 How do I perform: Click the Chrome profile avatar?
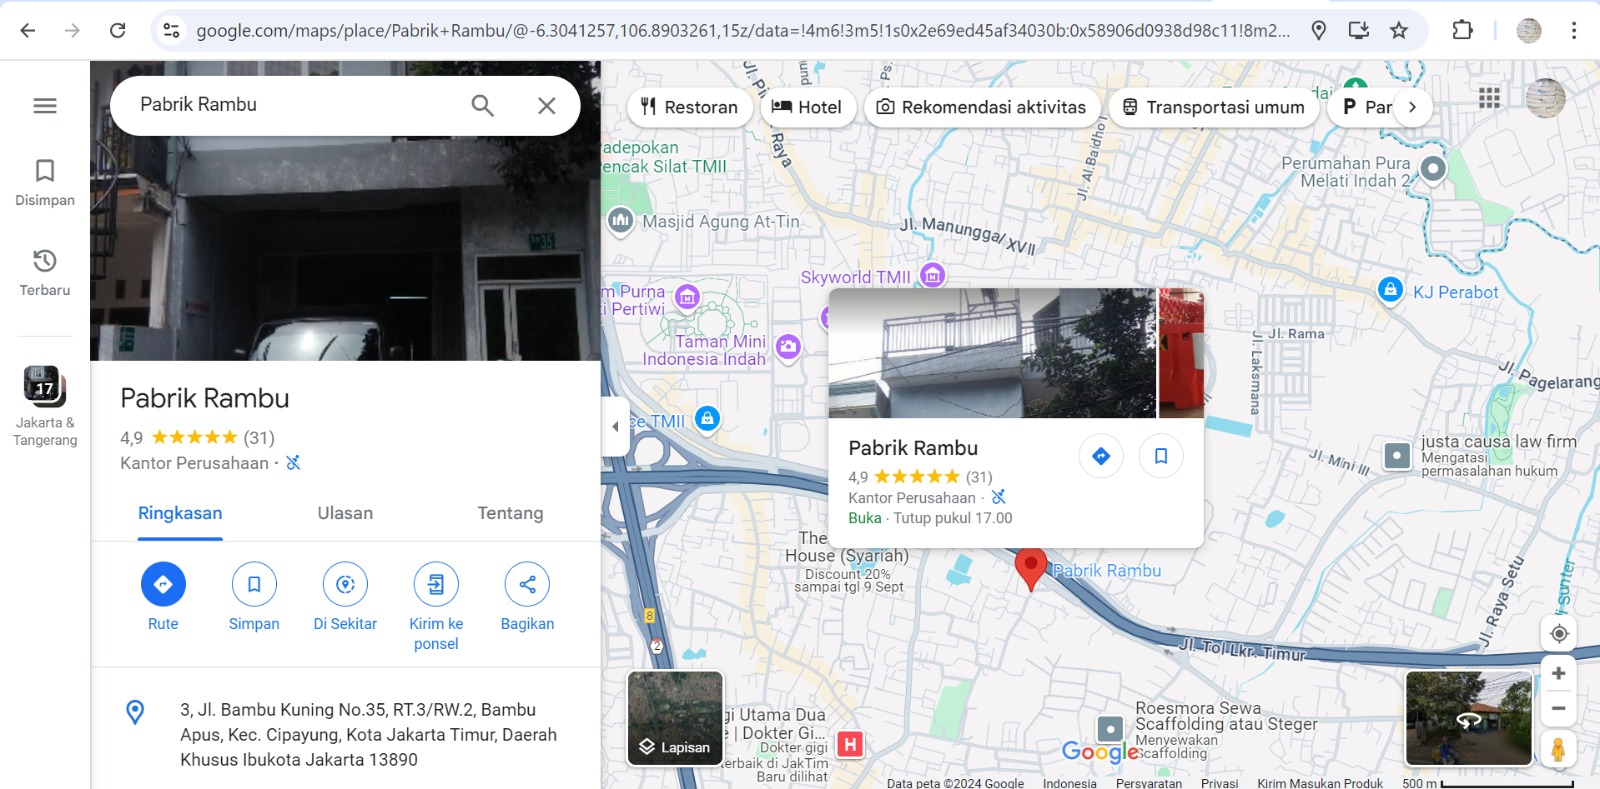pyautogui.click(x=1529, y=30)
